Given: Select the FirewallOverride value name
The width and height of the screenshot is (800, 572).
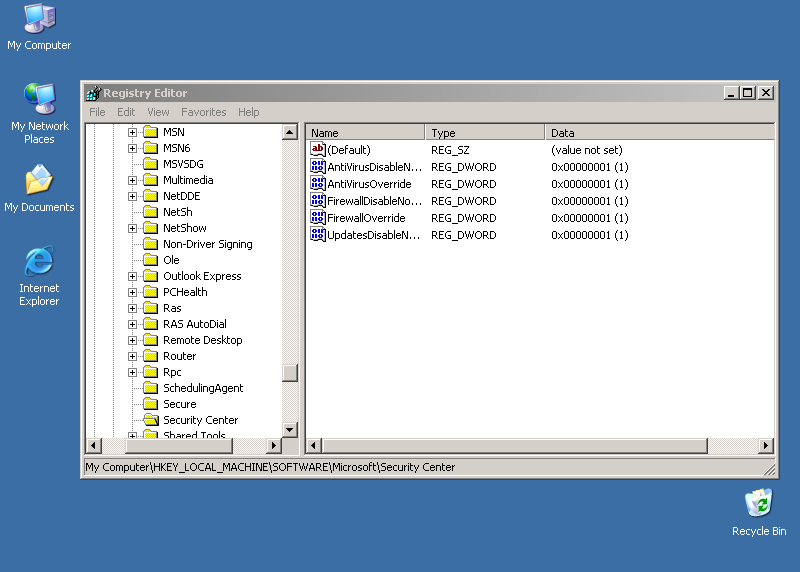Looking at the screenshot, I should point(366,218).
